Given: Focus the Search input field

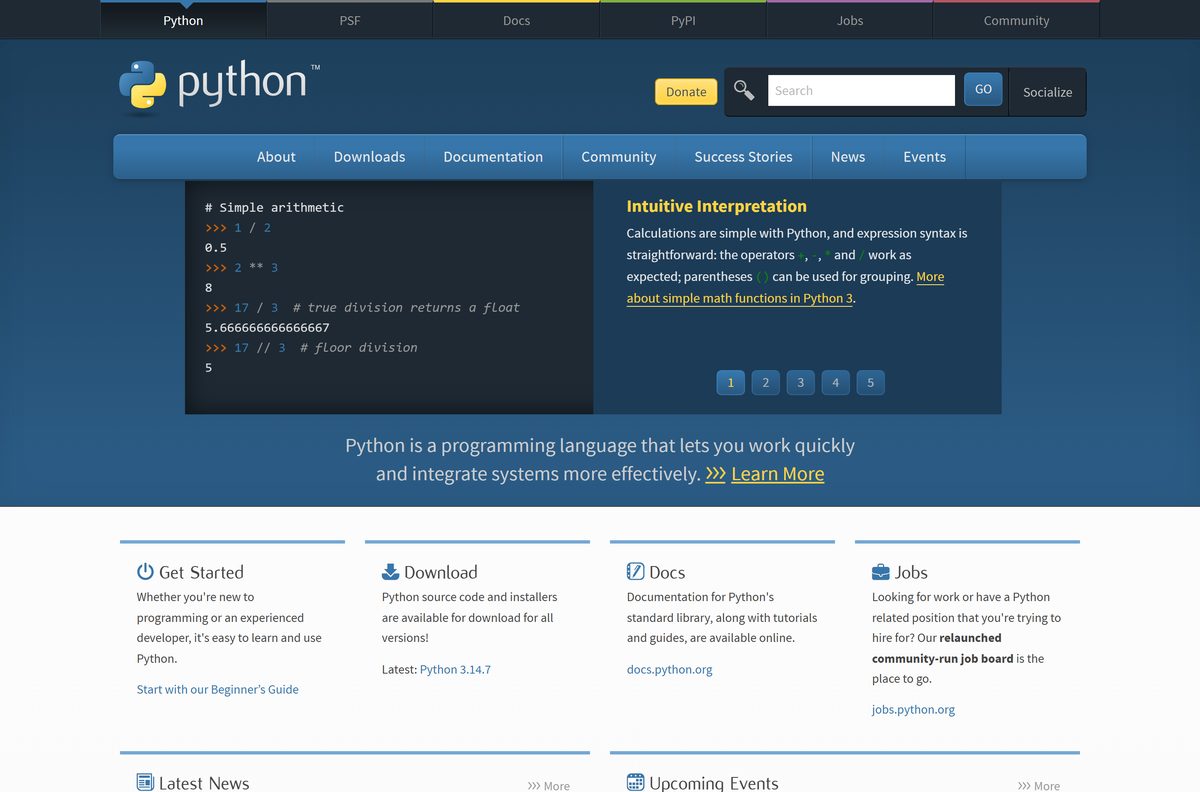Looking at the screenshot, I should [x=861, y=90].
